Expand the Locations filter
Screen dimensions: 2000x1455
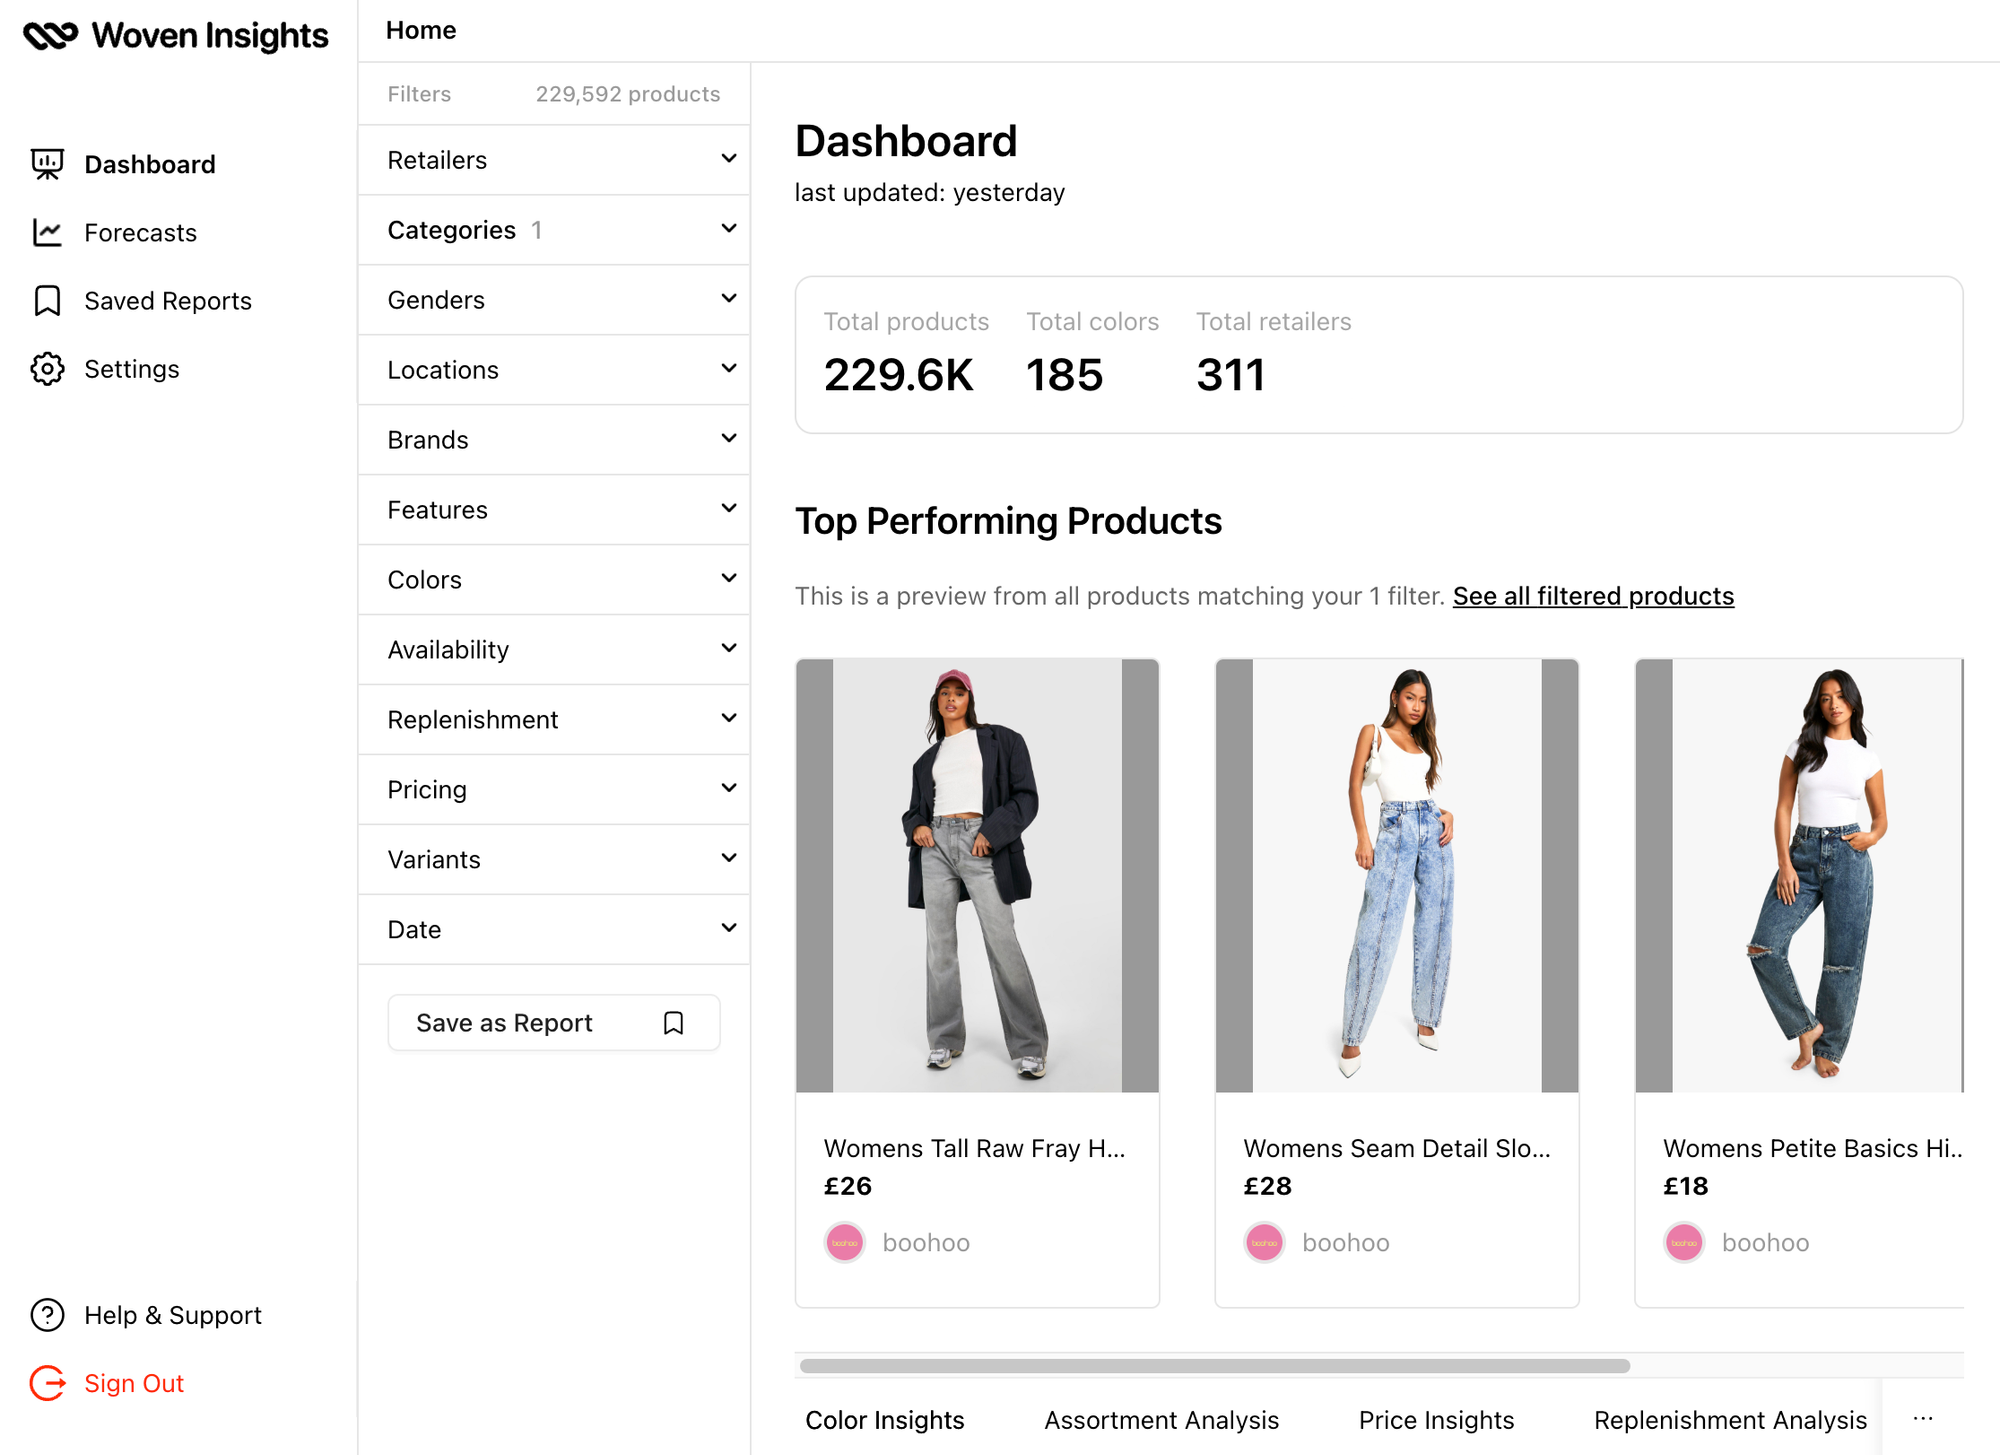pyautogui.click(x=554, y=370)
